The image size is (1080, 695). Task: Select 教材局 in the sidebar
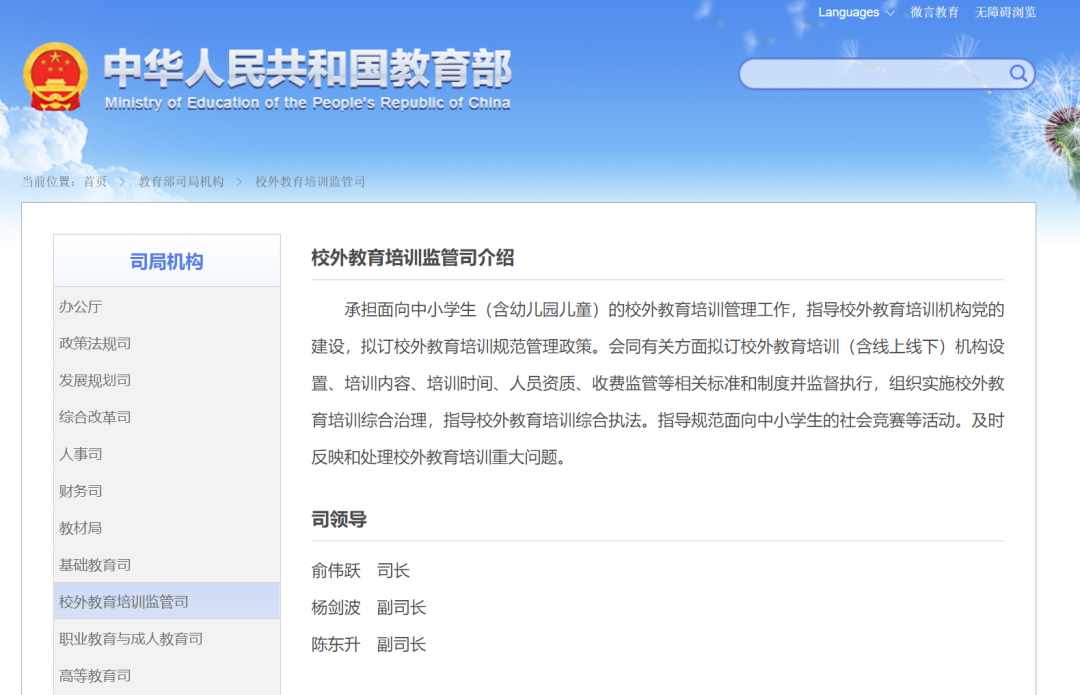167,528
